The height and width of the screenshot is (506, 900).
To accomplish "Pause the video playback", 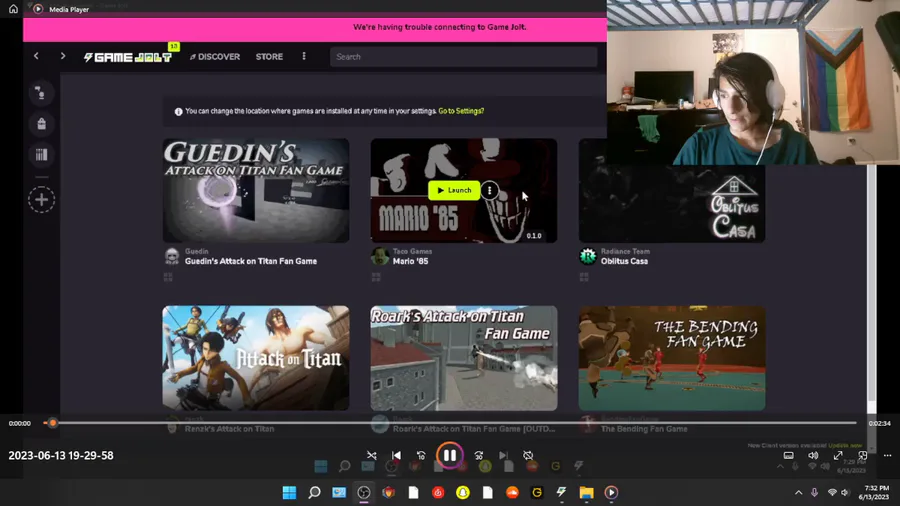I will pos(449,456).
